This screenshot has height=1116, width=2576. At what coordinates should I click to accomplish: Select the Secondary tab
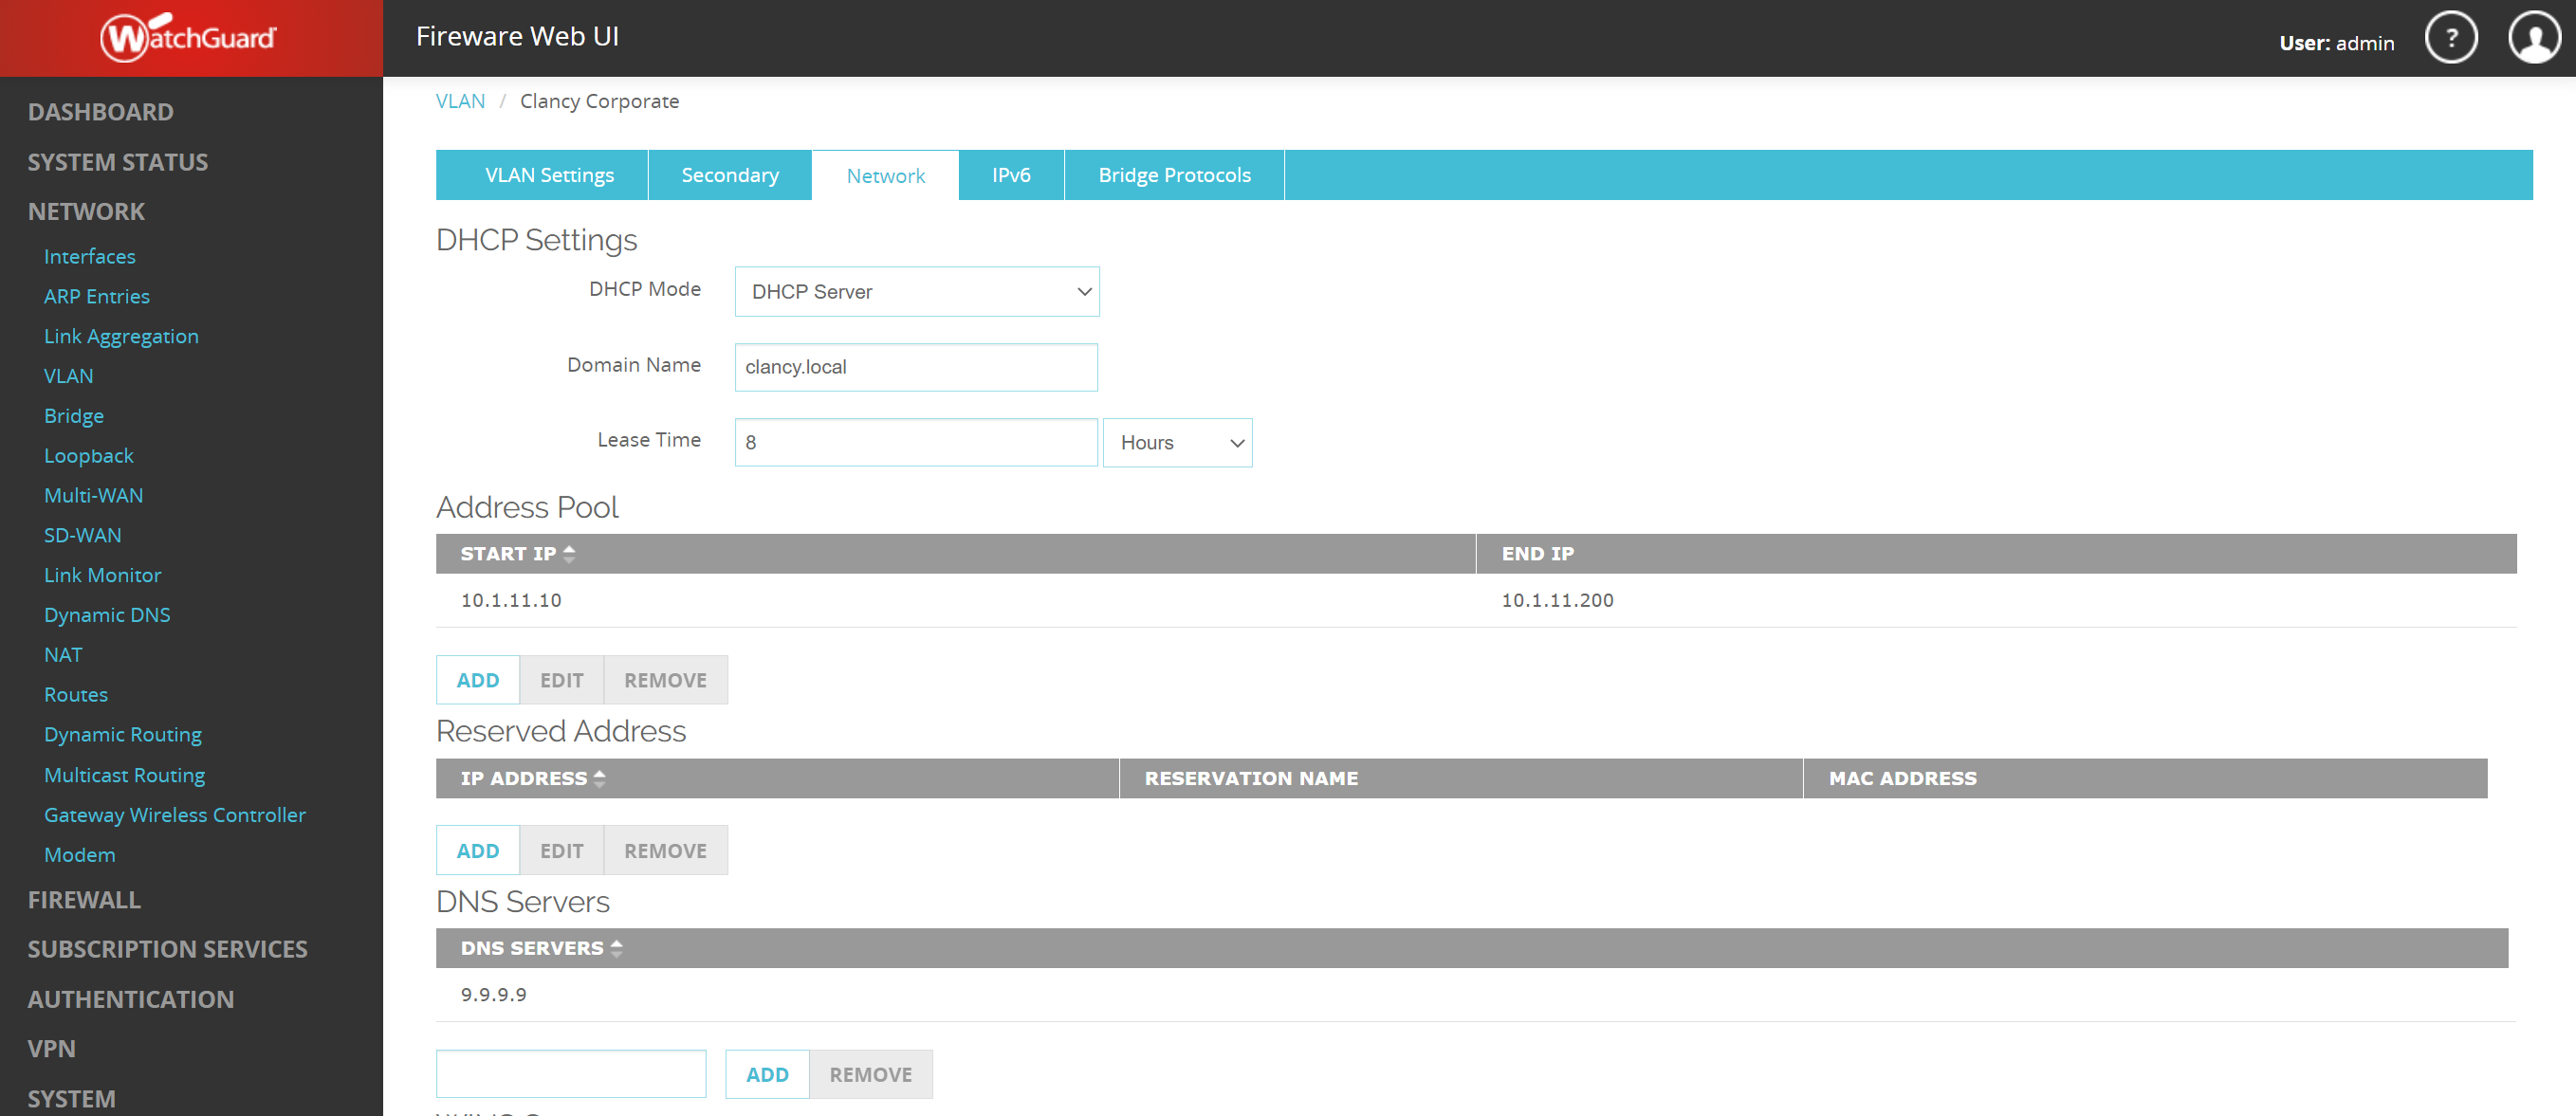(730, 174)
